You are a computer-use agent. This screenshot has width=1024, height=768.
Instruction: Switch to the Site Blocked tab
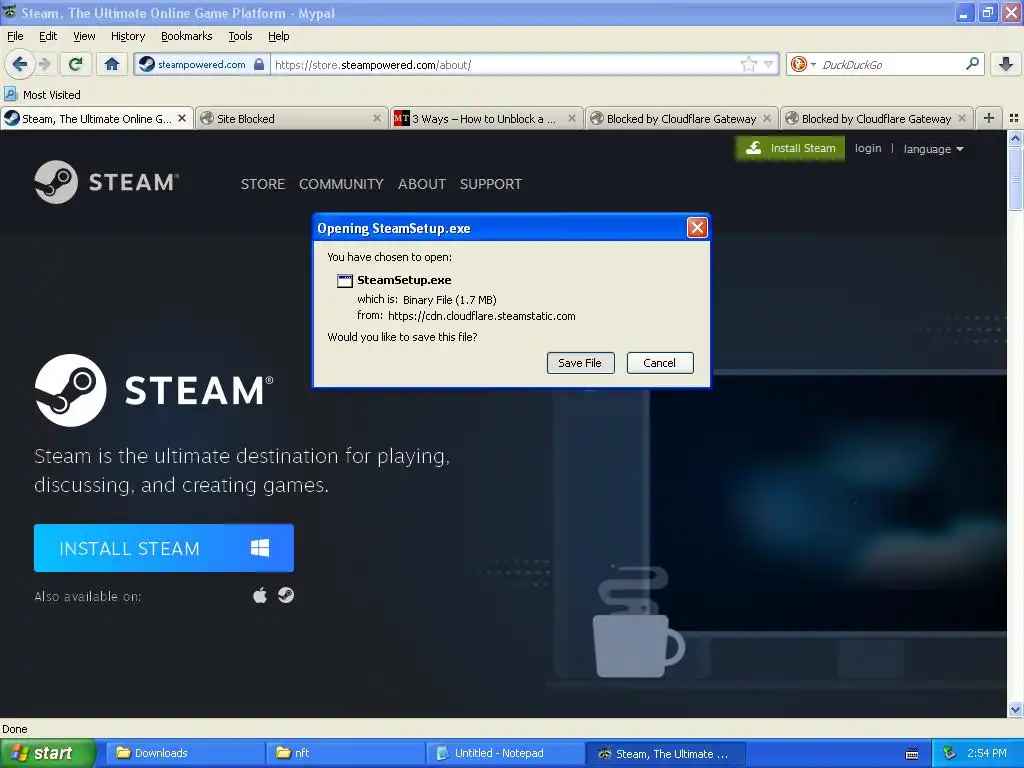tap(291, 118)
